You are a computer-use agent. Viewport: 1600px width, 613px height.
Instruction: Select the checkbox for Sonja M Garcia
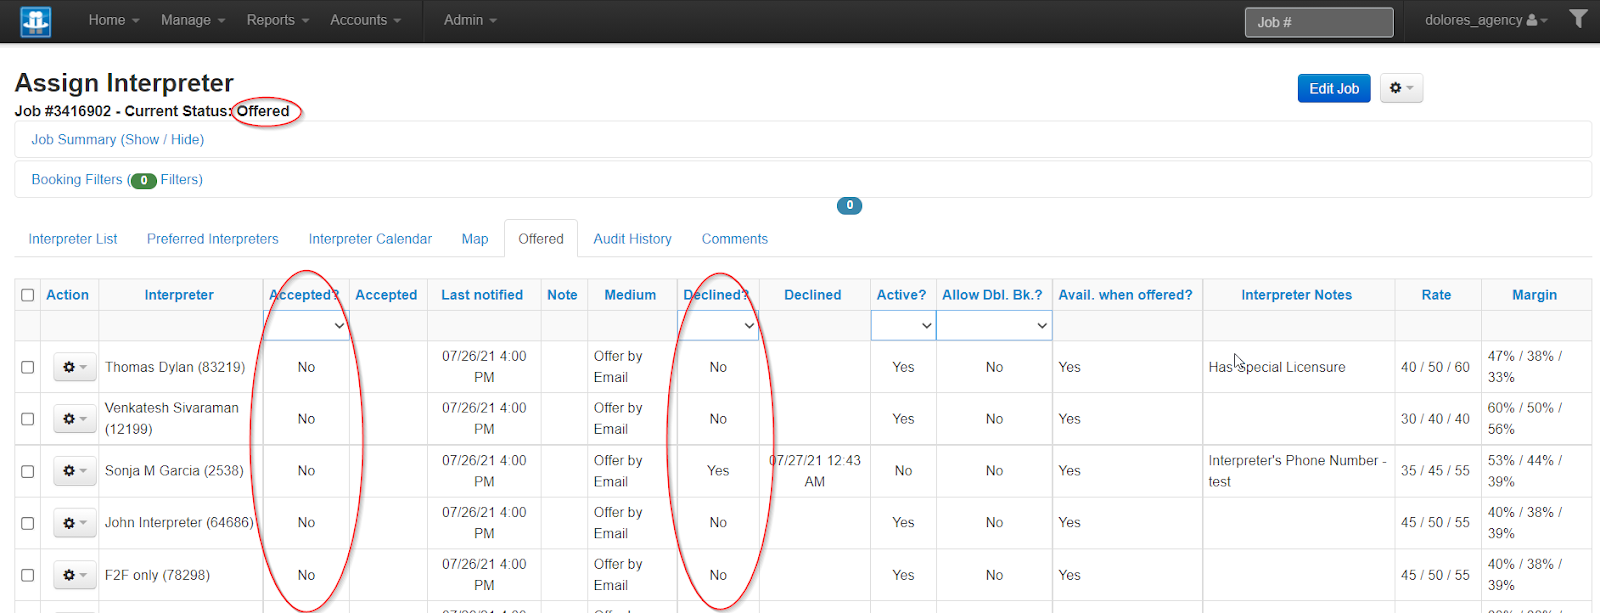pyautogui.click(x=28, y=471)
